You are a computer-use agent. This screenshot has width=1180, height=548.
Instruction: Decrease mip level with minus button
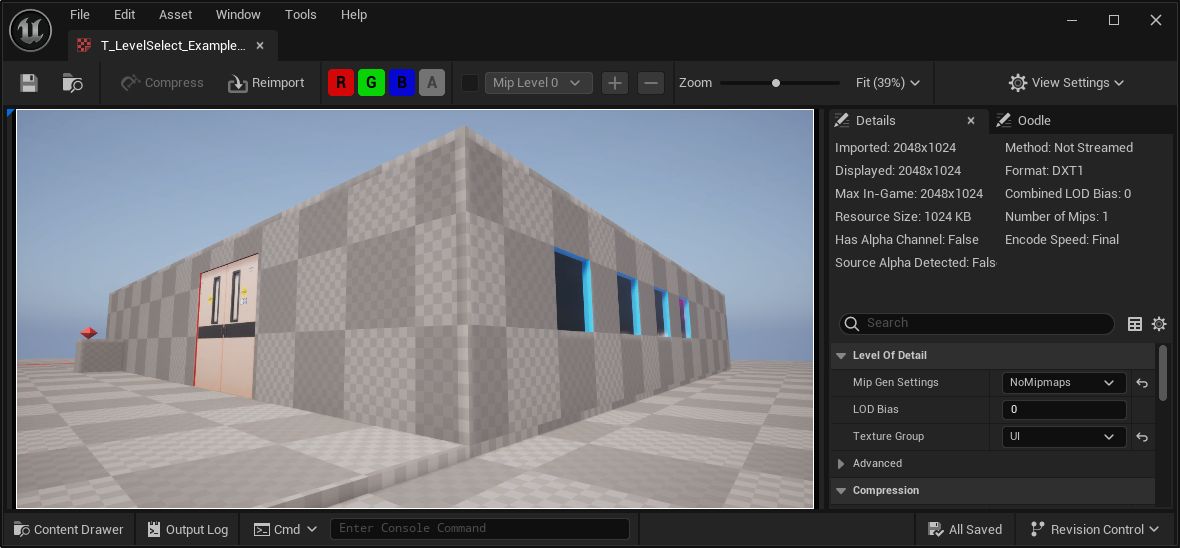tap(651, 83)
